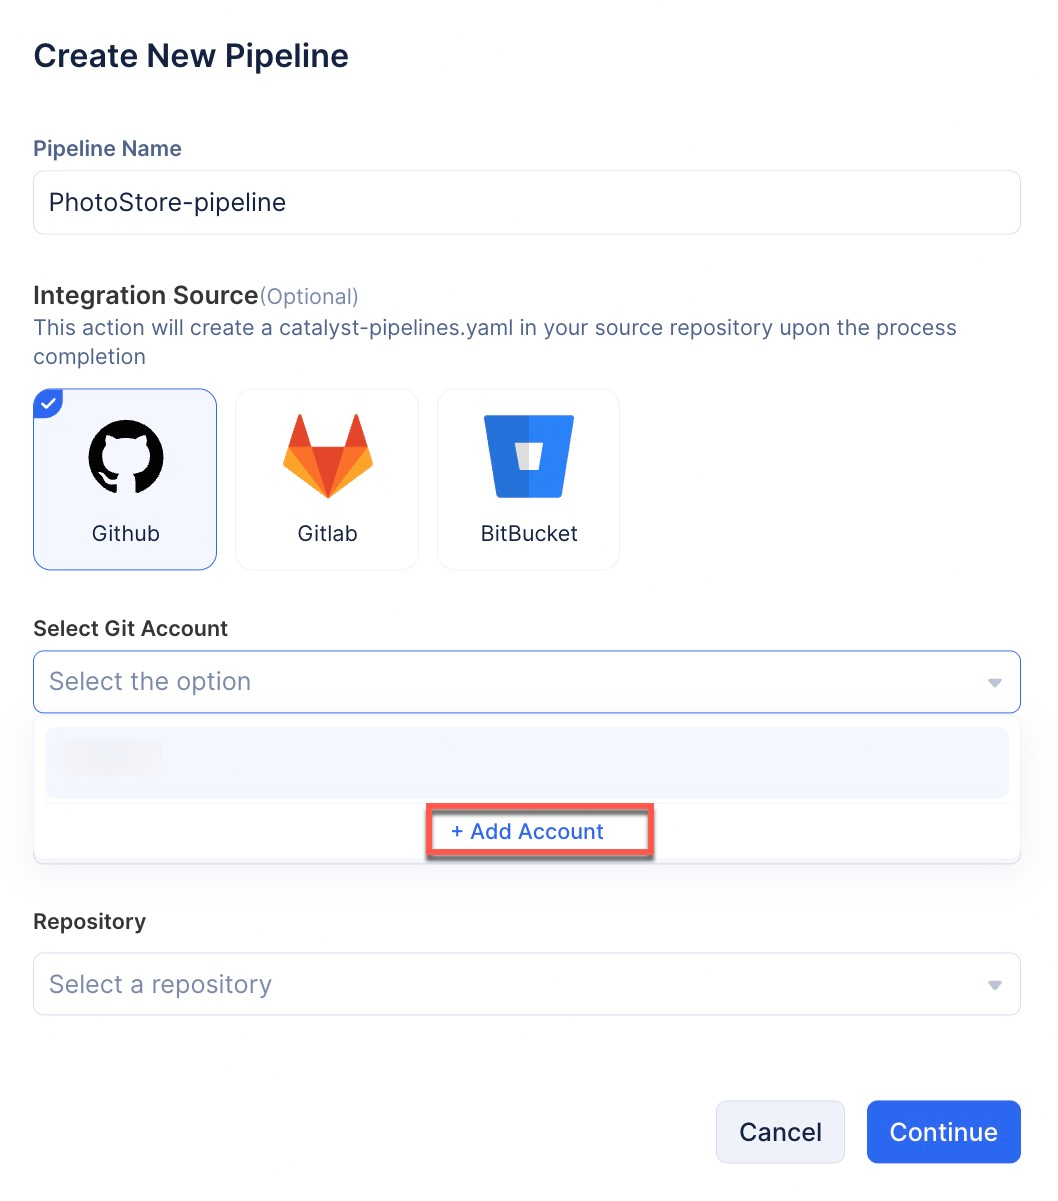This screenshot has width=1058, height=1201.
Task: Click the Select Git Account label
Action: point(130,628)
